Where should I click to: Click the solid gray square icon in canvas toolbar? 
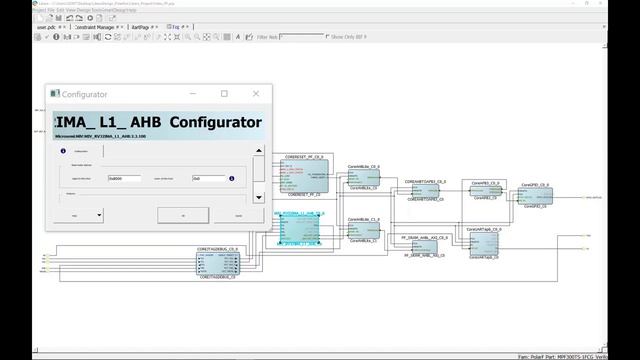(227, 37)
